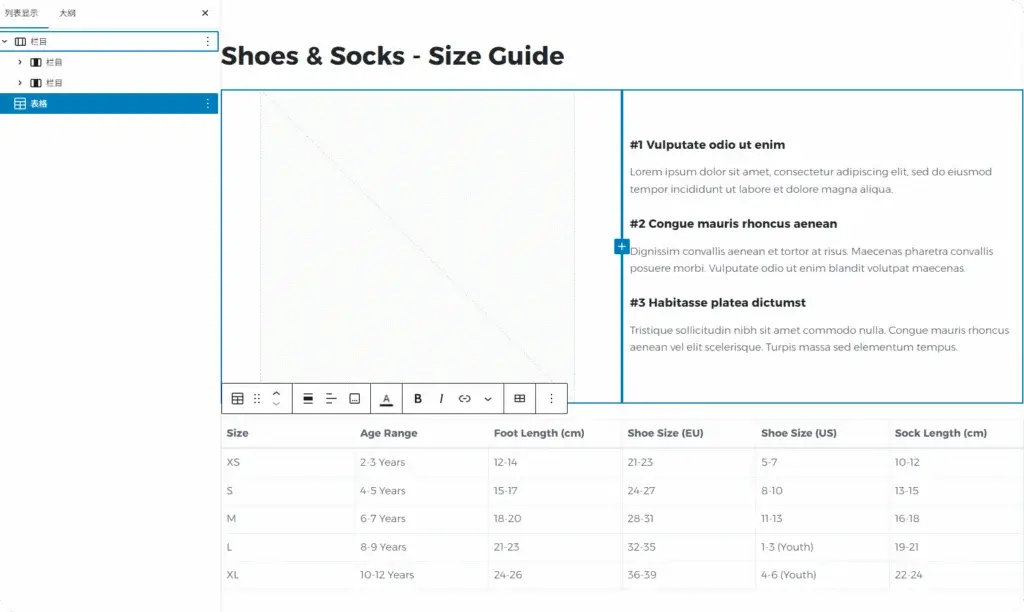This screenshot has height=612, width=1024.
Task: Insert a link via the toolbar
Action: tap(465, 398)
